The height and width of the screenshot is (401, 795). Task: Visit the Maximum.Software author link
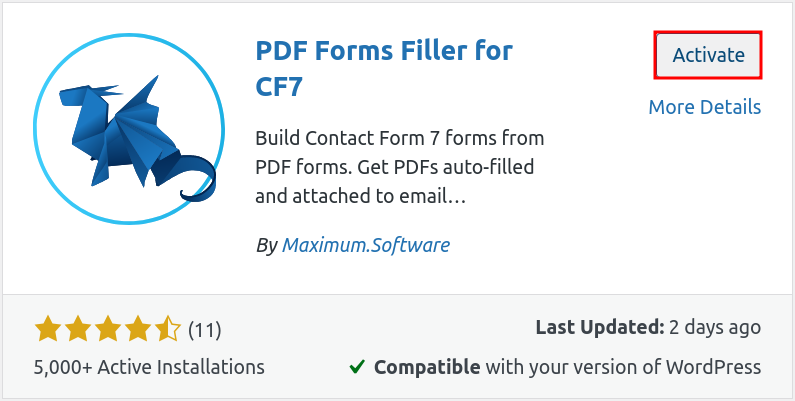pyautogui.click(x=366, y=245)
